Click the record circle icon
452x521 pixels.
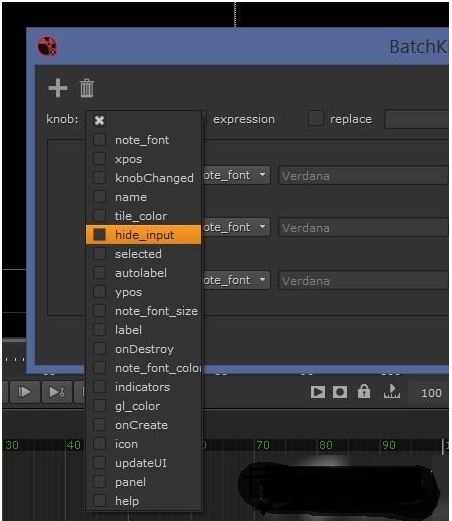pyautogui.click(x=340, y=392)
